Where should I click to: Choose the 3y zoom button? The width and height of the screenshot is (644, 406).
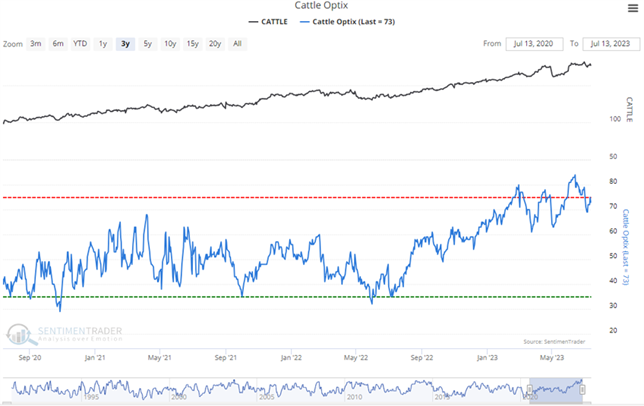click(124, 44)
